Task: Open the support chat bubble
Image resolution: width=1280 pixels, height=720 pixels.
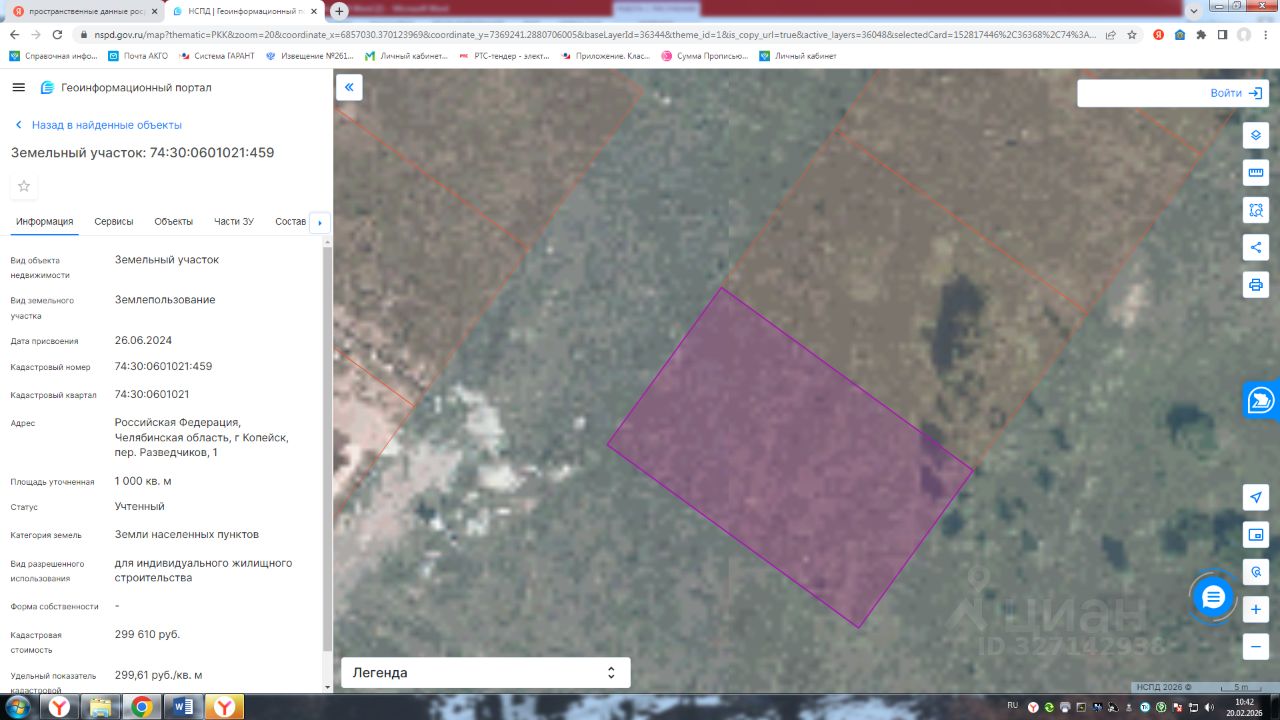Action: click(1213, 597)
